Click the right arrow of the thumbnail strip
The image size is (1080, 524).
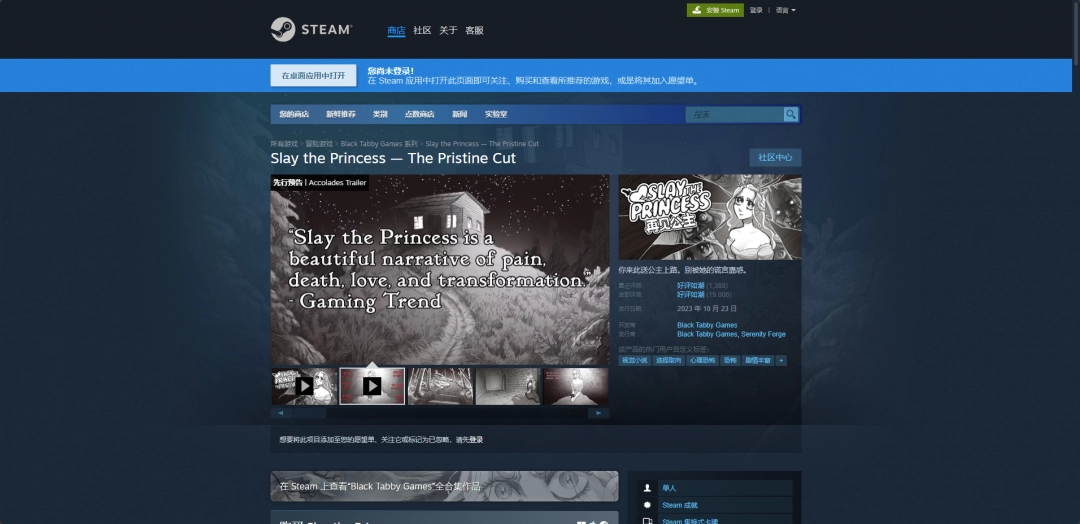(598, 412)
